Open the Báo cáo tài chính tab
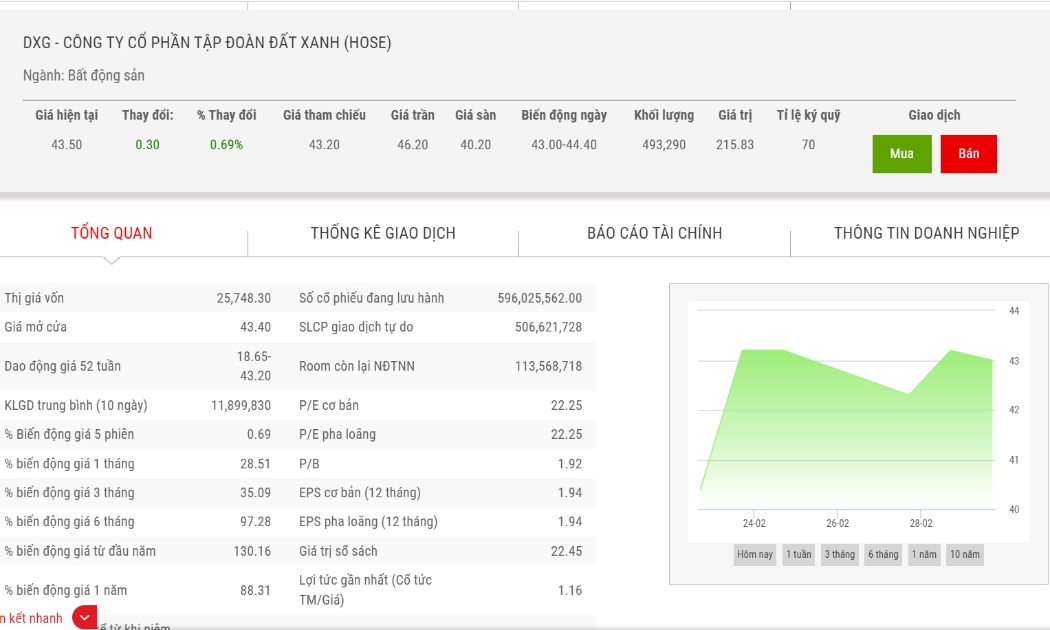 [x=654, y=233]
